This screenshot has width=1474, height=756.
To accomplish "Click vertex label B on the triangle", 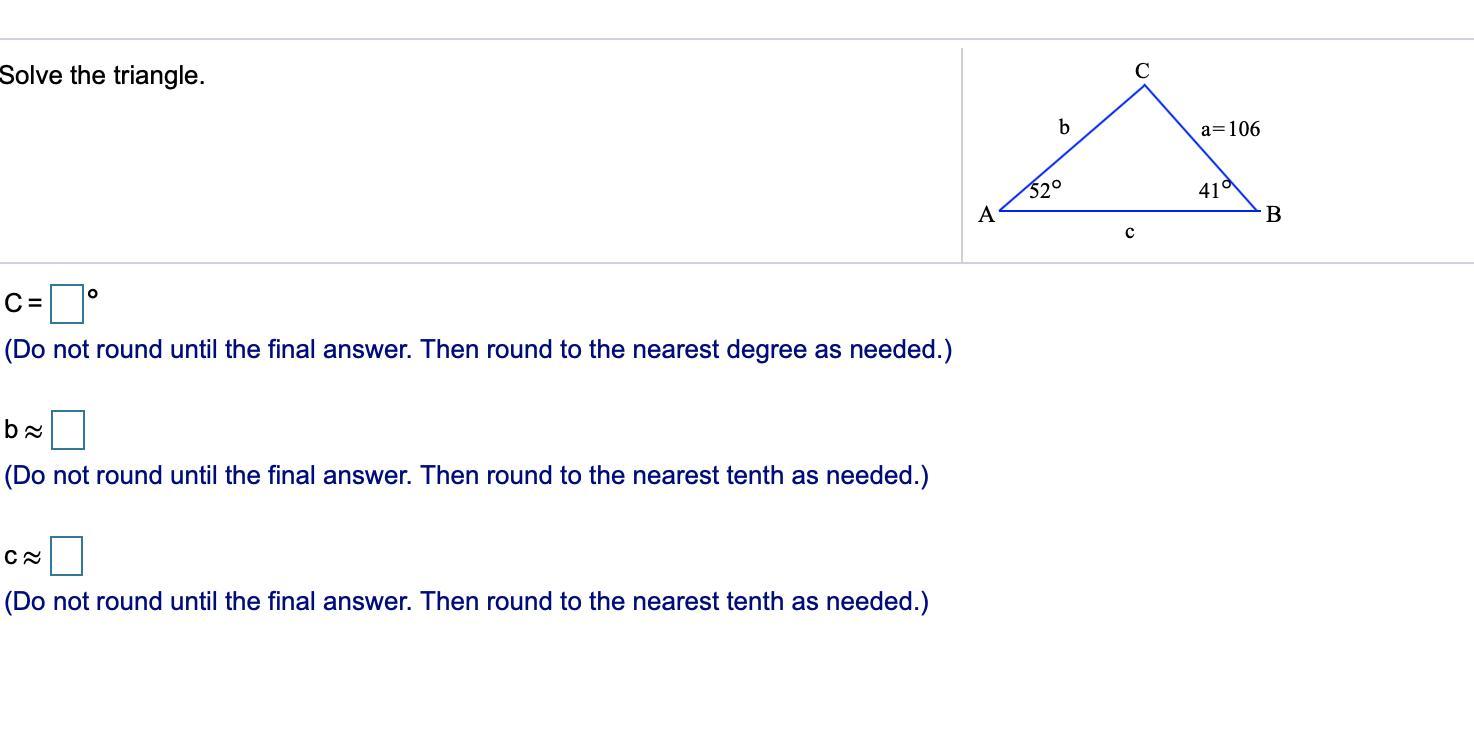I will (x=1273, y=214).
